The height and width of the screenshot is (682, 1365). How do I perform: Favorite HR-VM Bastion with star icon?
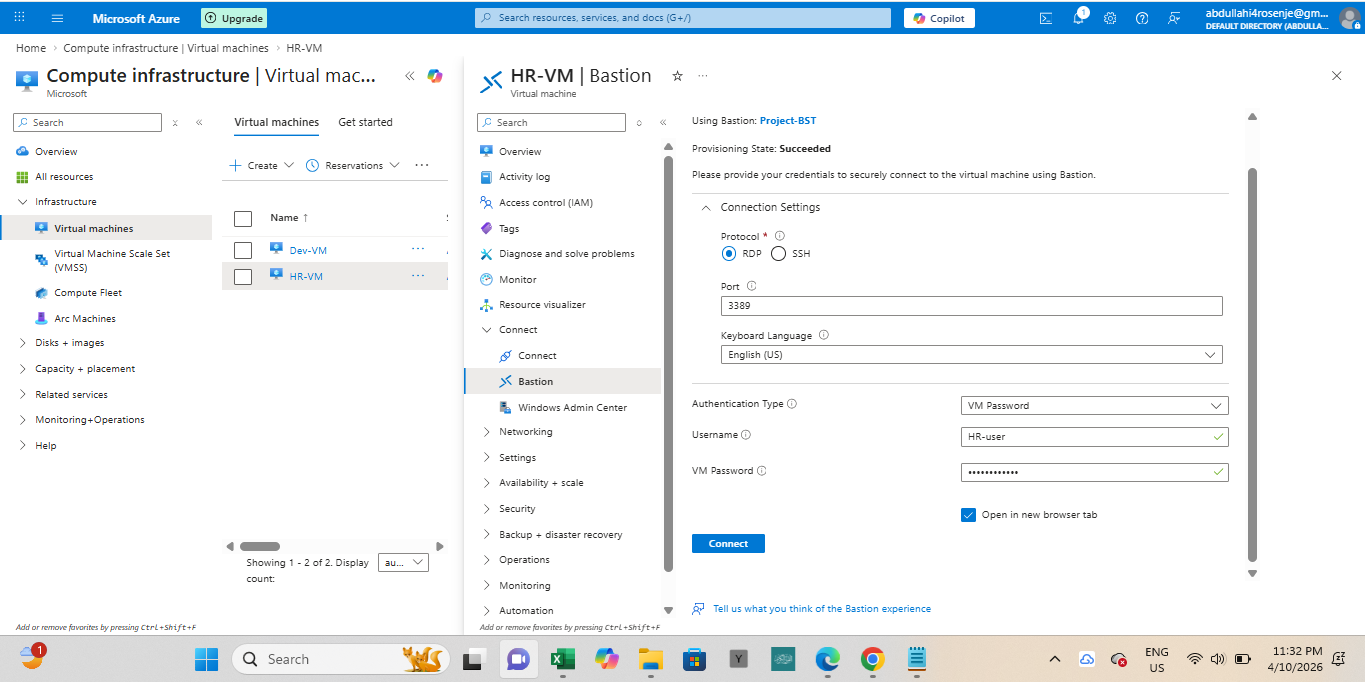pyautogui.click(x=677, y=76)
